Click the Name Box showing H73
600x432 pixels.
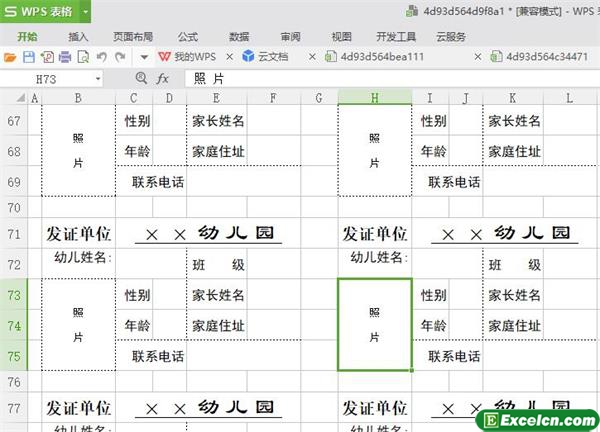[x=46, y=79]
